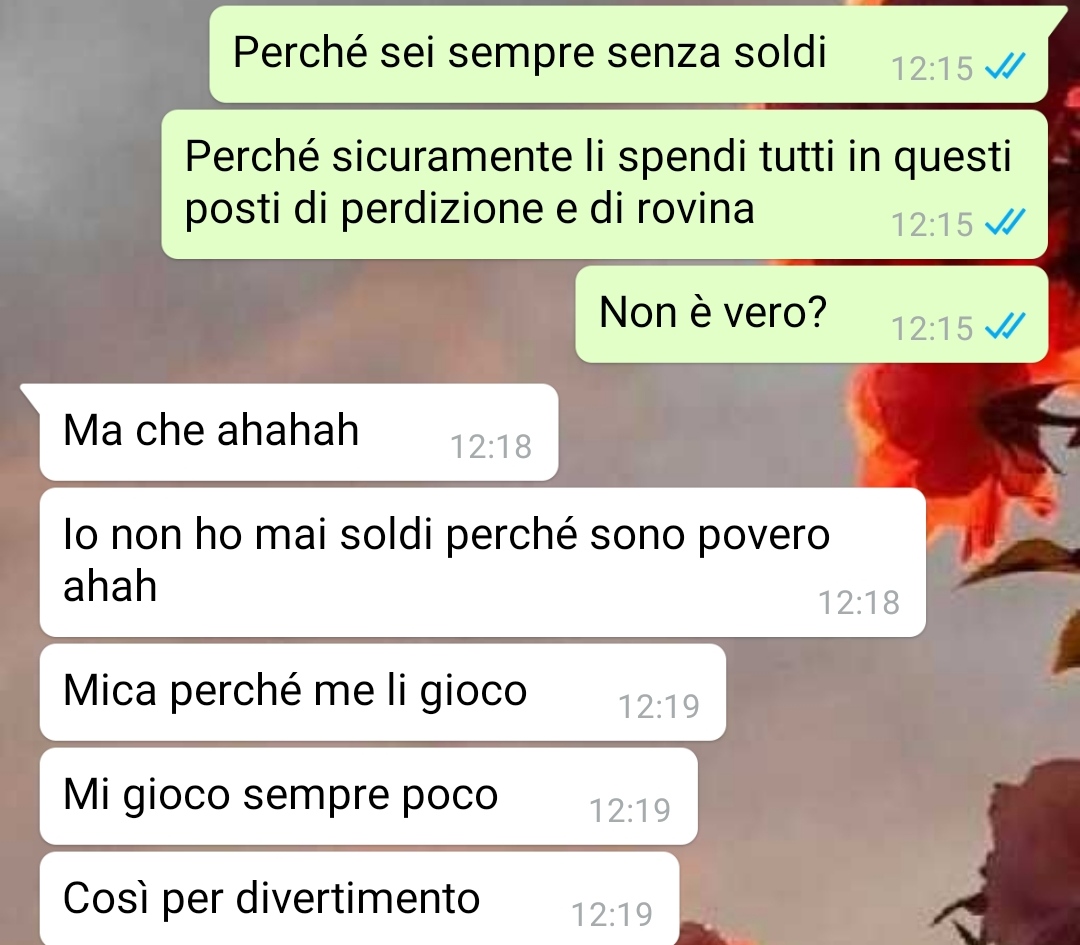Select the message 'Io non ho mai soldi perché sono povero'
Viewport: 1080px width, 945px height.
pos(483,562)
